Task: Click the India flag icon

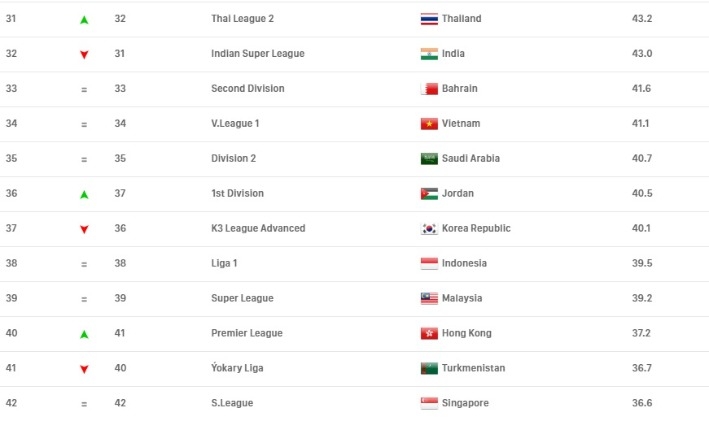Action: pos(429,54)
